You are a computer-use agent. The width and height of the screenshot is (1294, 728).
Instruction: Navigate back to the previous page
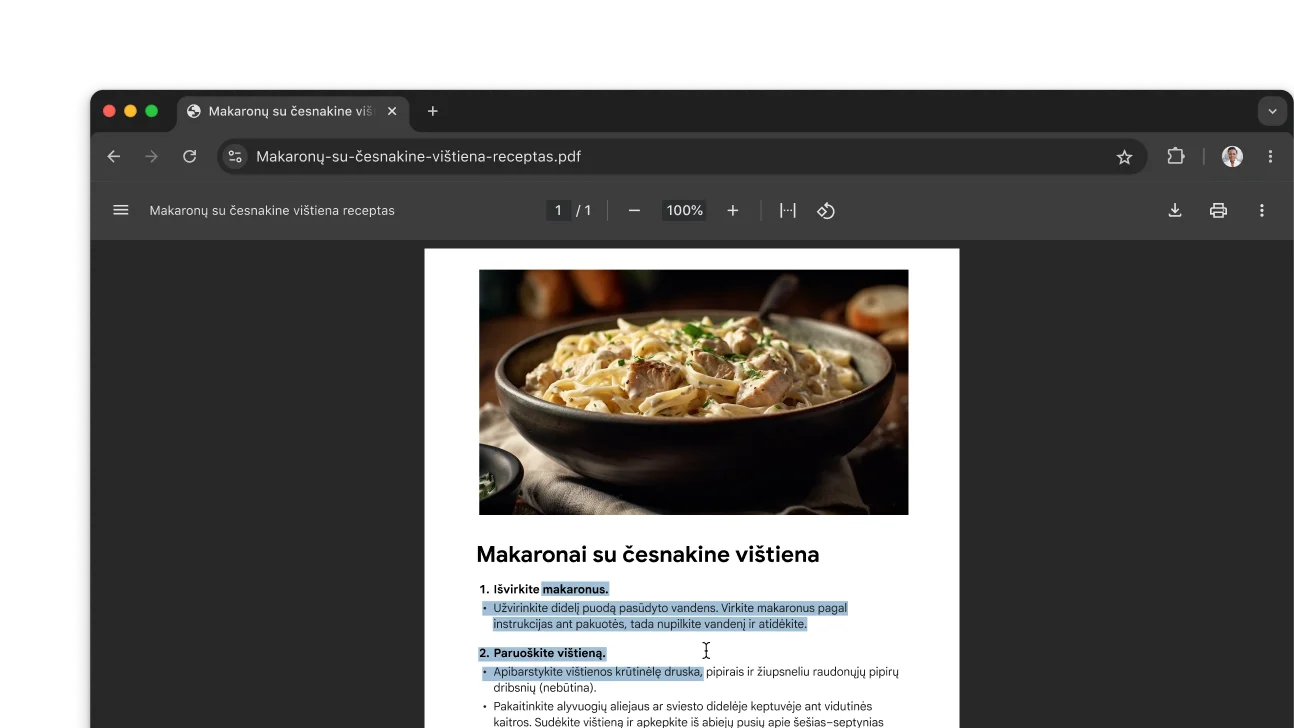click(x=113, y=156)
